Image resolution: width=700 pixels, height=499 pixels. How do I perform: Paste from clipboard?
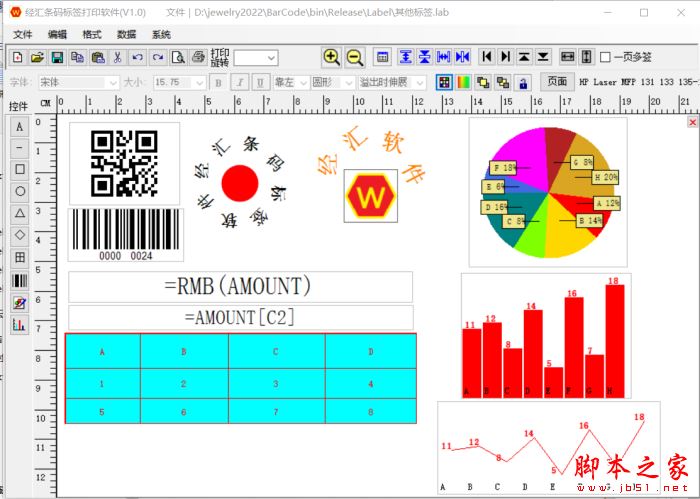(98, 57)
